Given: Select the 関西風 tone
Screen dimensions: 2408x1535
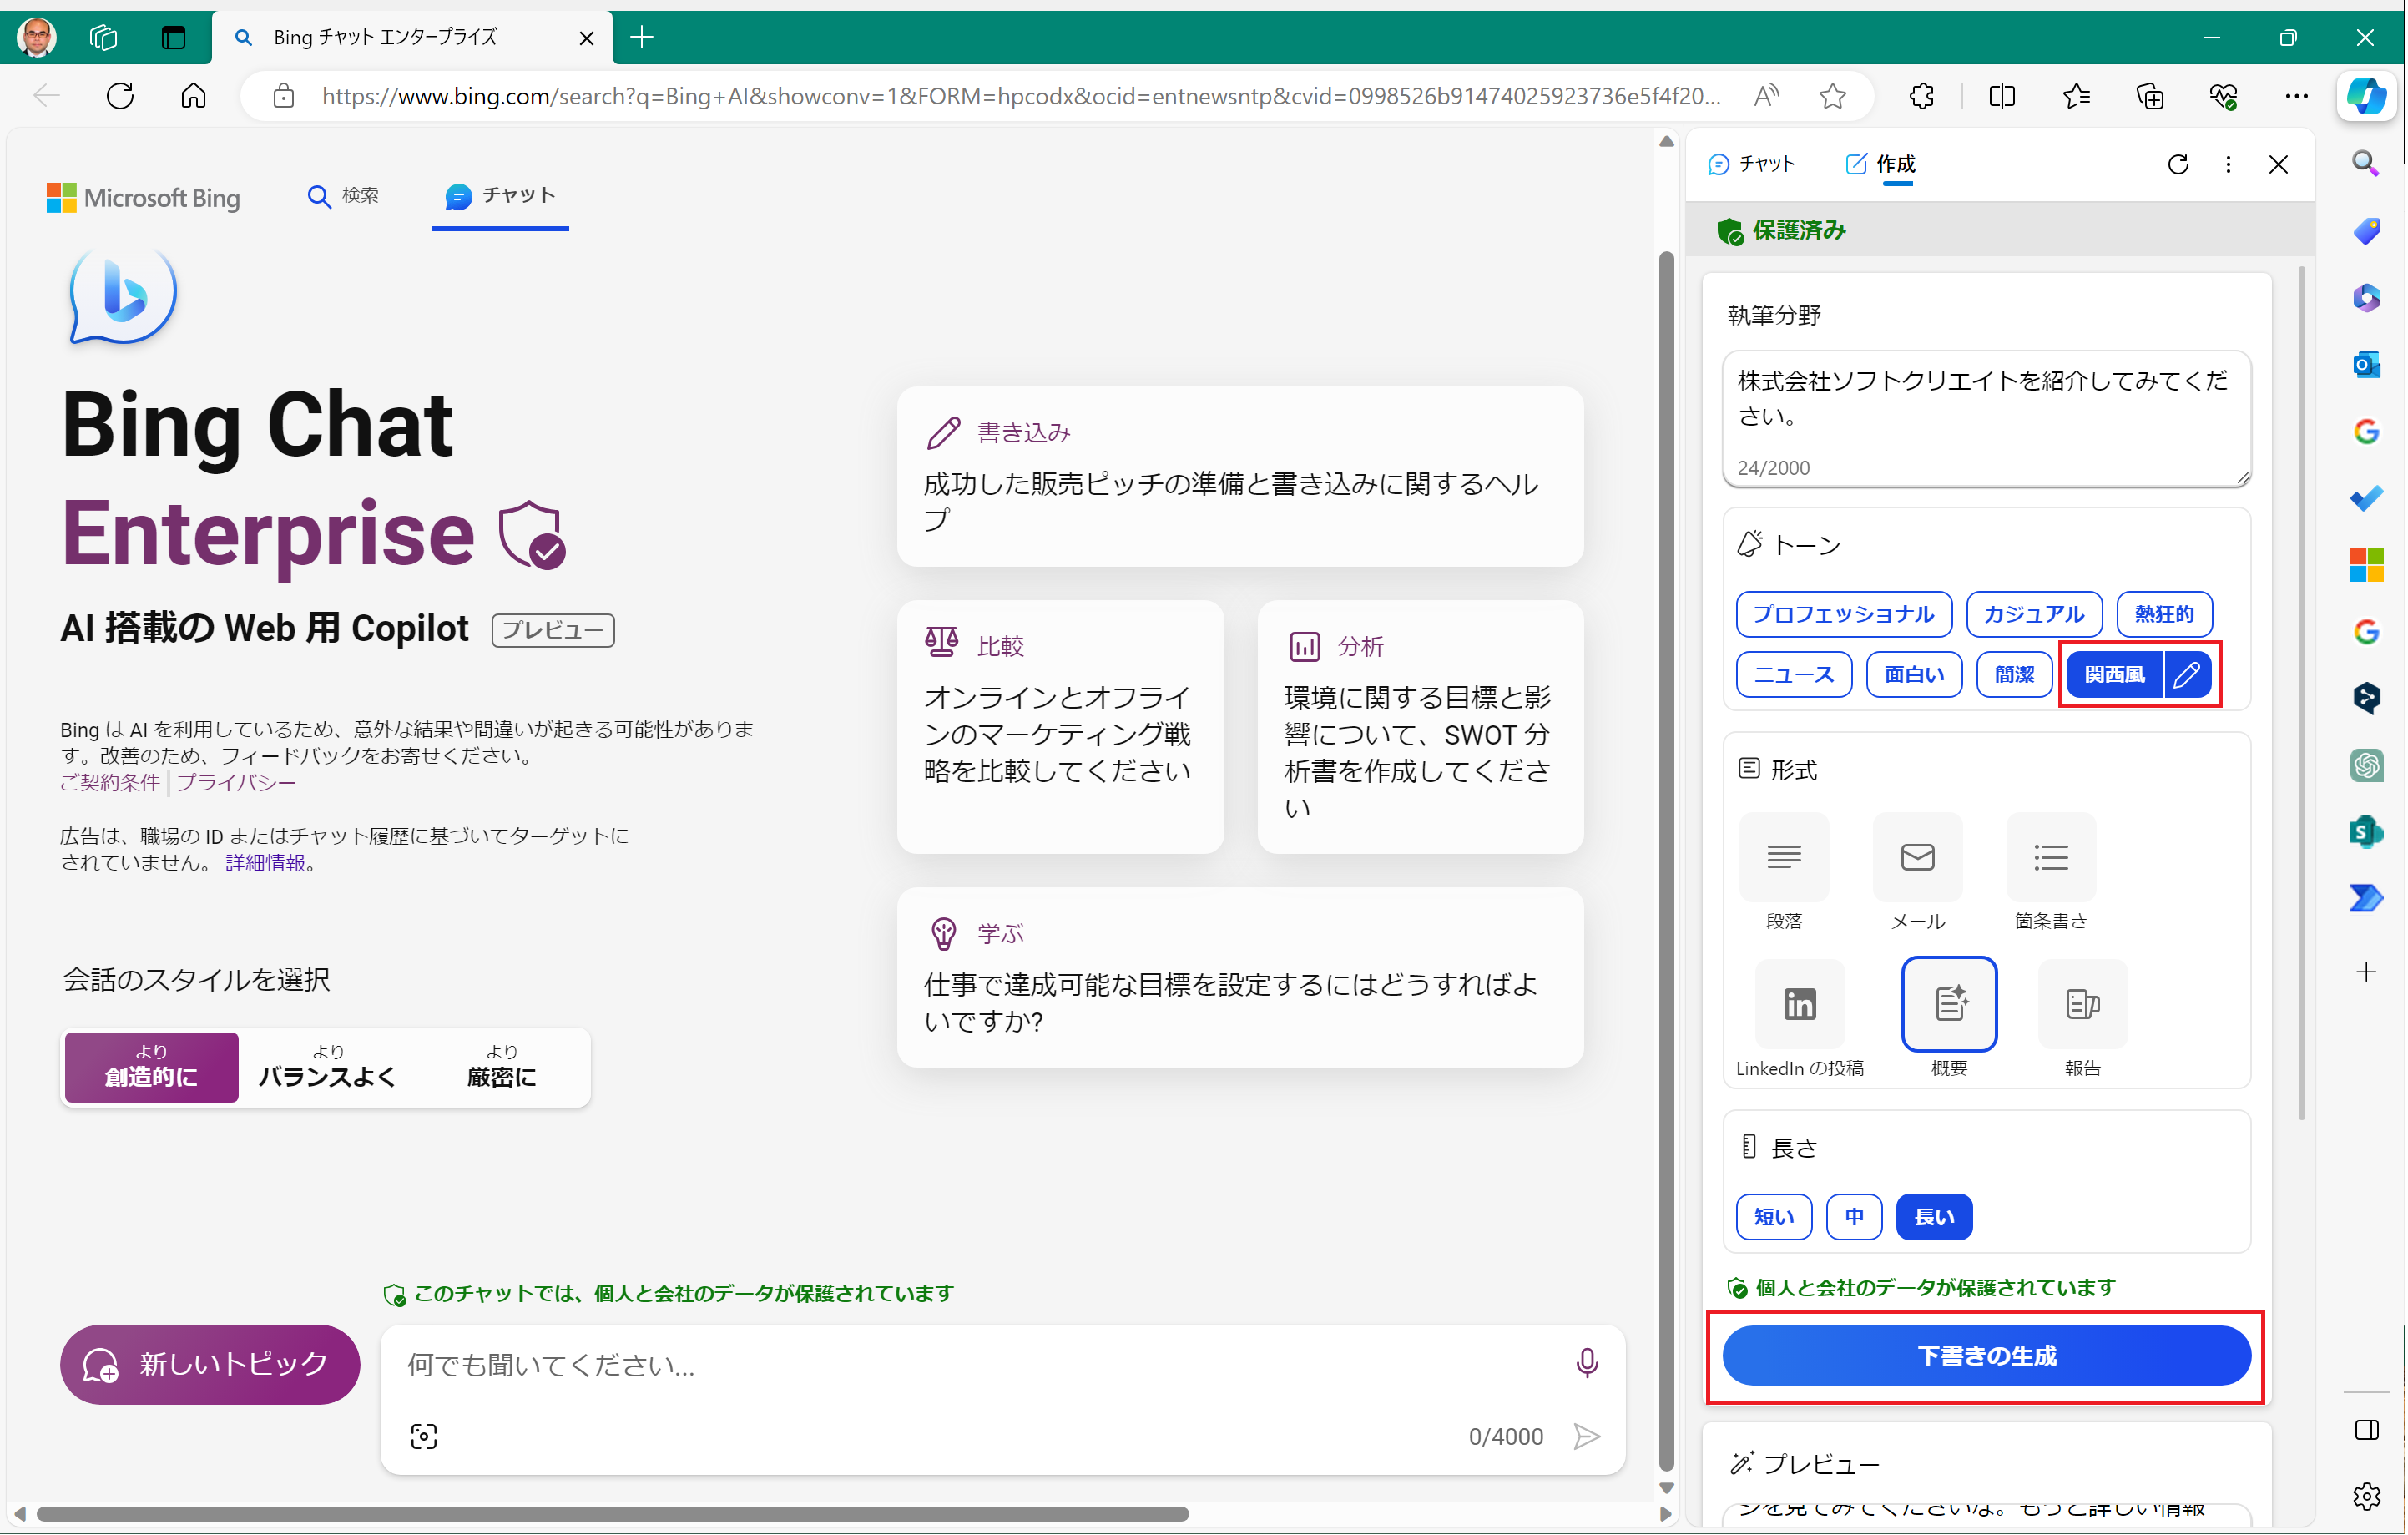Looking at the screenshot, I should [x=2114, y=674].
